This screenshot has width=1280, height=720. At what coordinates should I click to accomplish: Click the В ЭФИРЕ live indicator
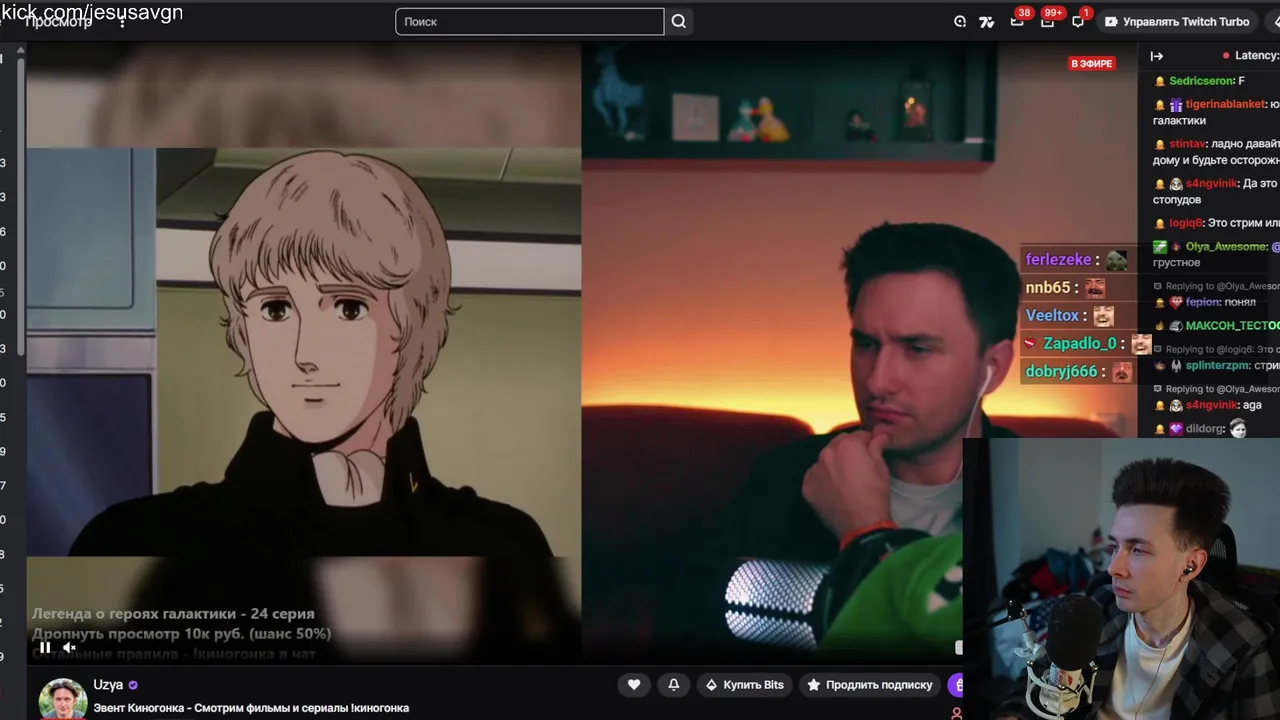pos(1091,63)
